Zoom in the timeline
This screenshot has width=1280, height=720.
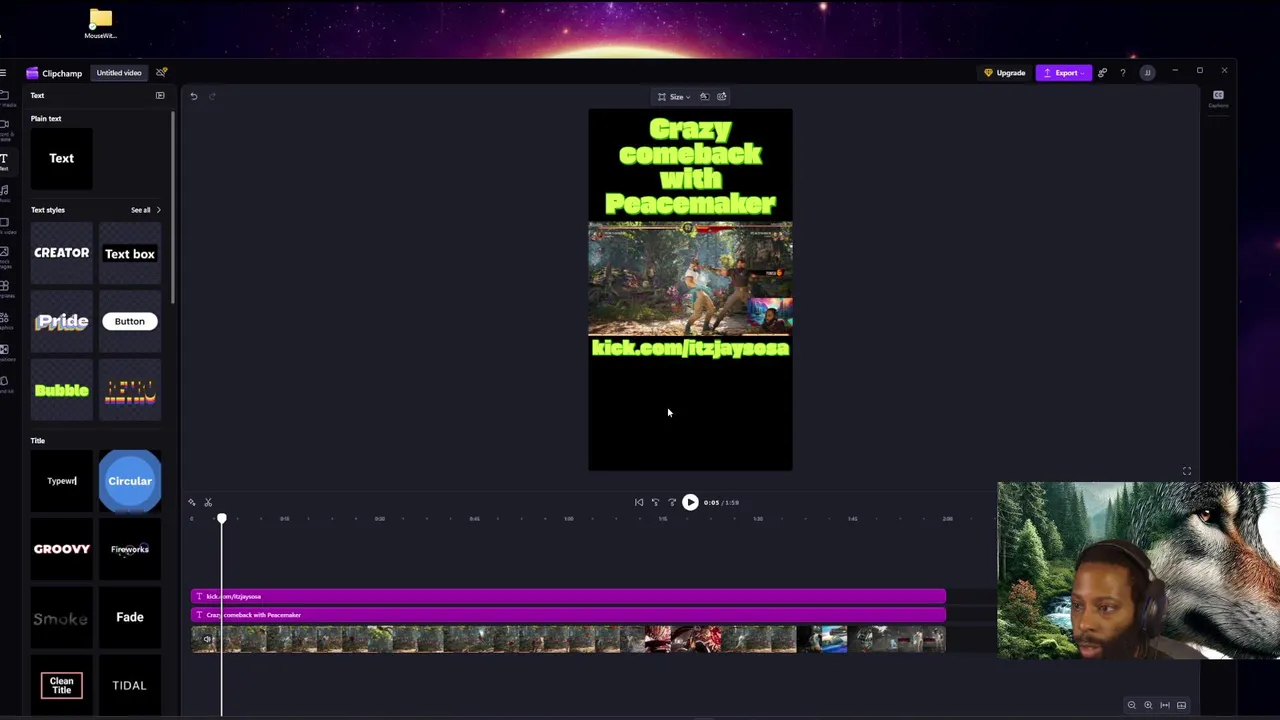pyautogui.click(x=1148, y=705)
